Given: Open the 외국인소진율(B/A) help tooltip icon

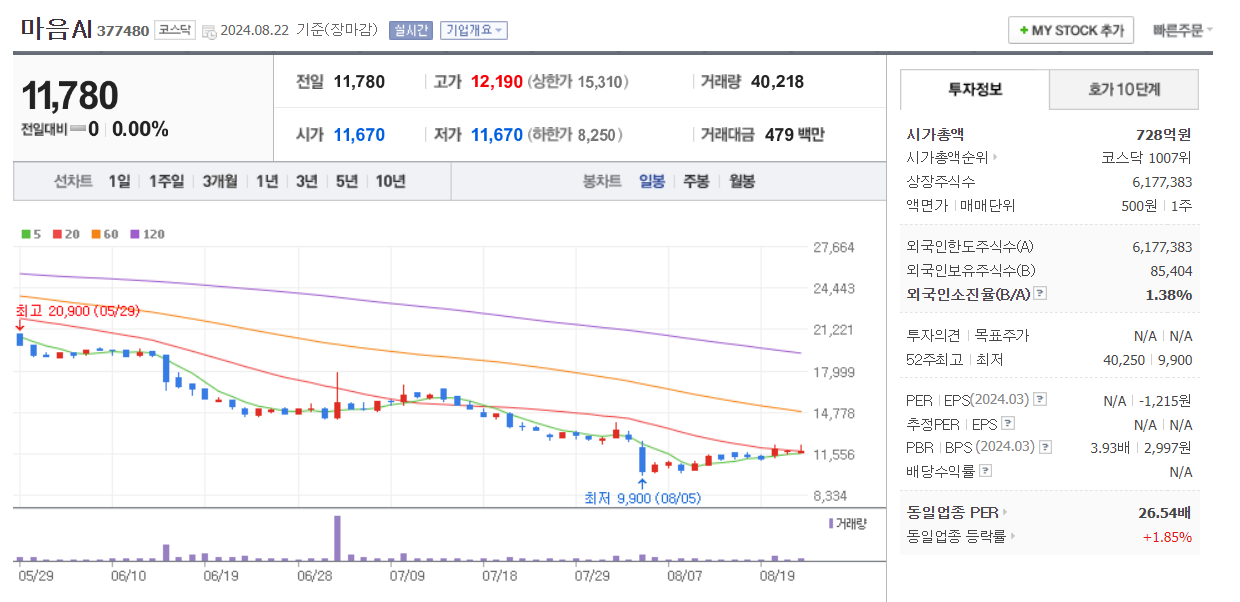Looking at the screenshot, I should click(1040, 293).
